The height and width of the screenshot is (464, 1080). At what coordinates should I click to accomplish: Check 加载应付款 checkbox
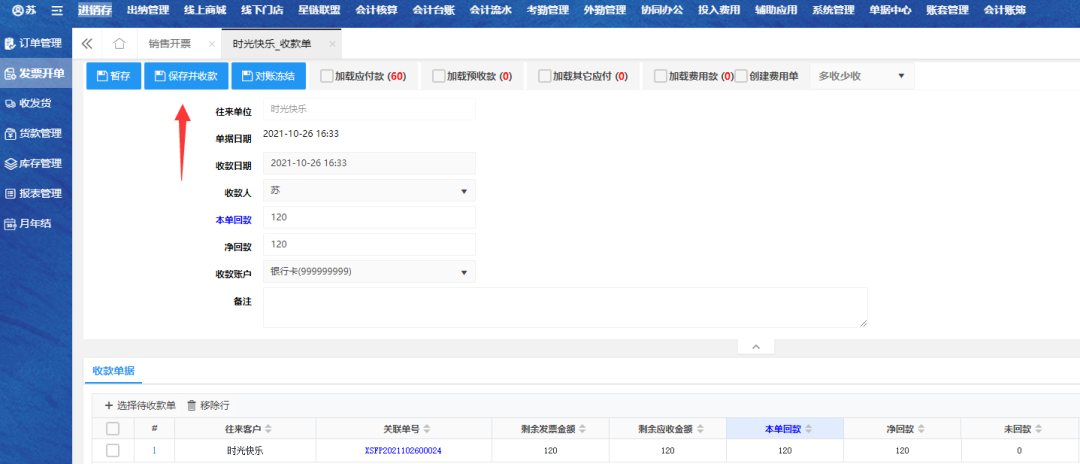coord(327,76)
